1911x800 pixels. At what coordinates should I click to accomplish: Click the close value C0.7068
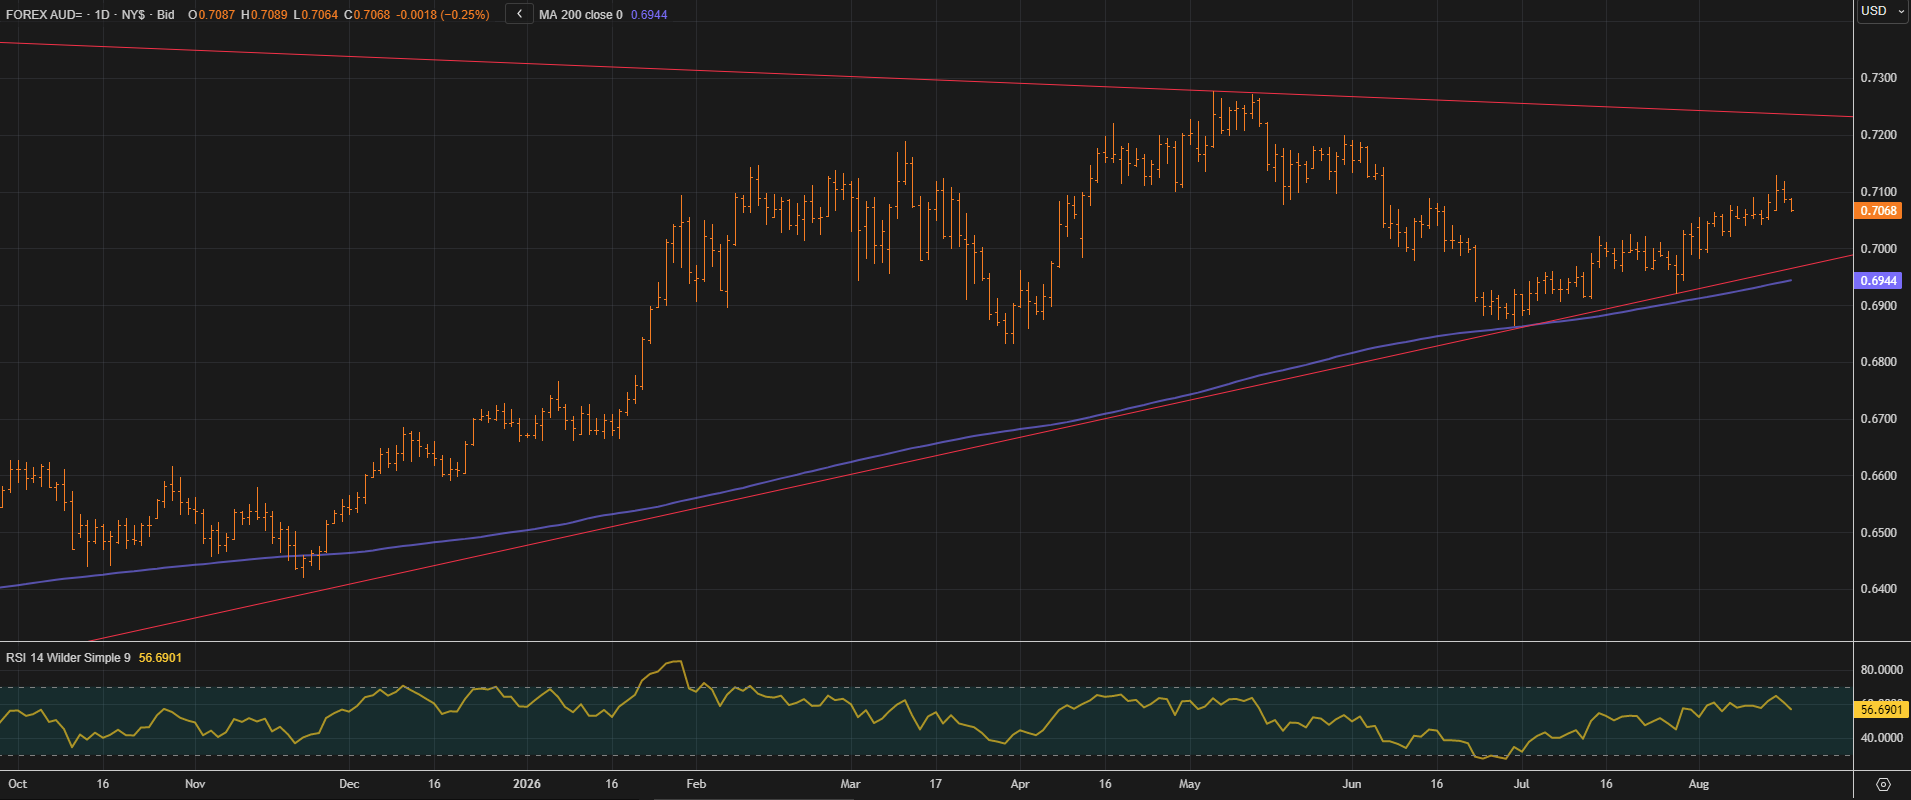click(x=367, y=15)
